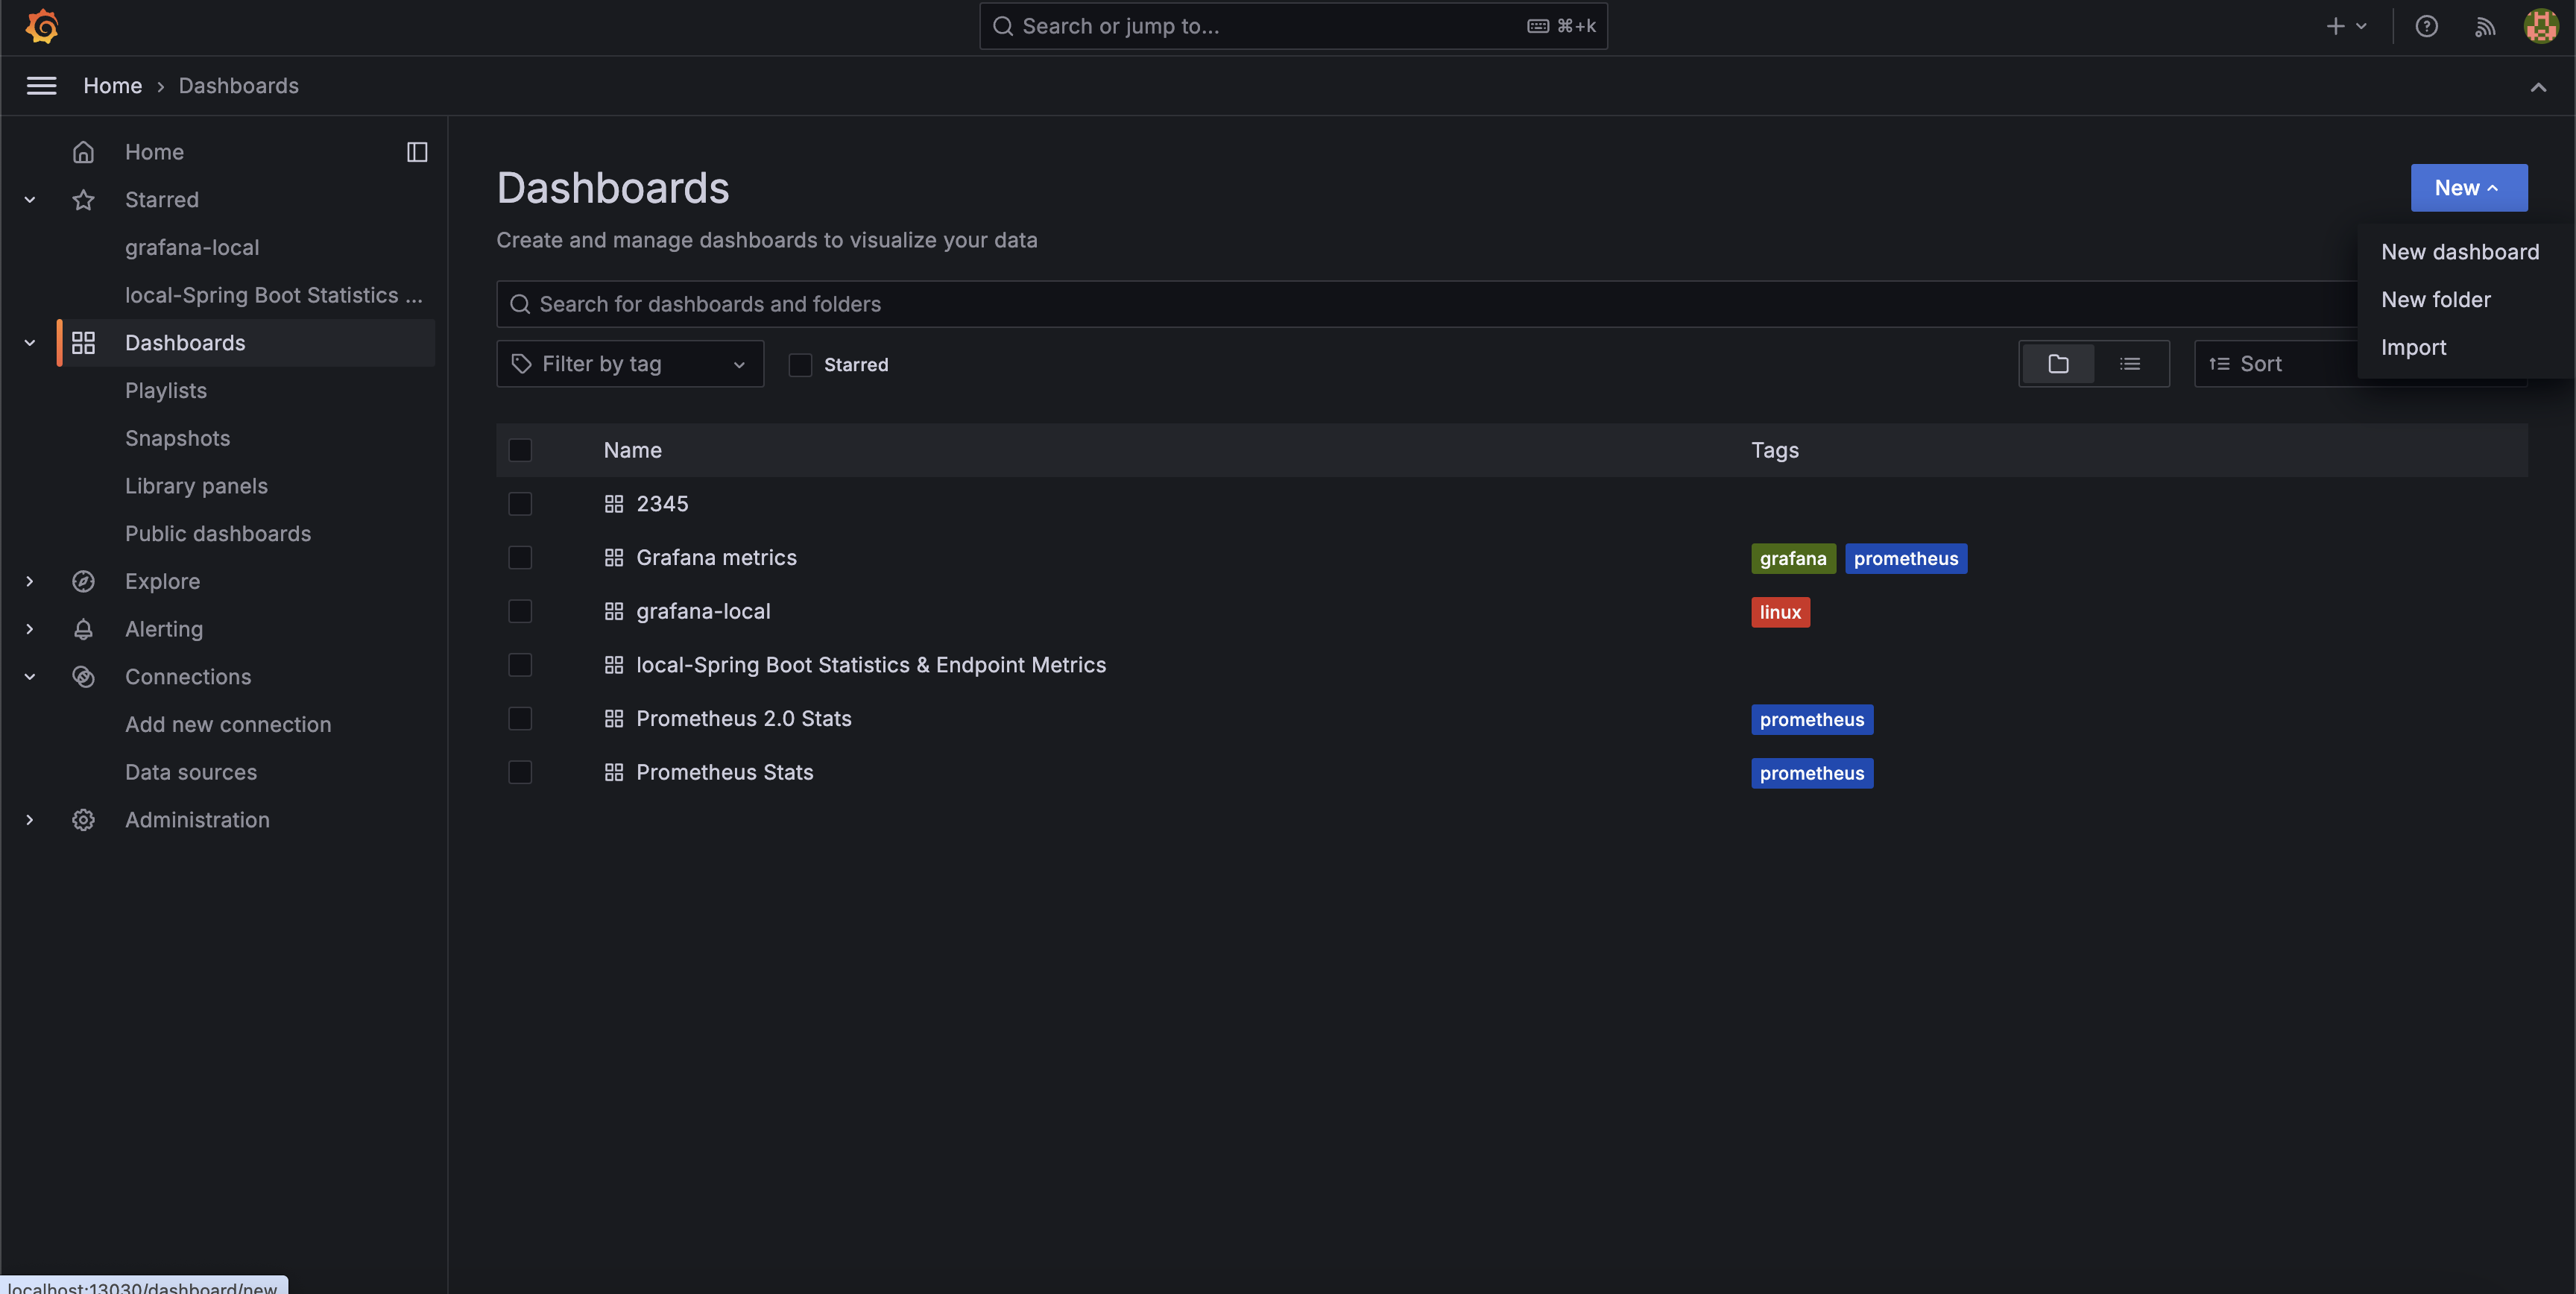This screenshot has width=2576, height=1294.
Task: Open Playlists in the sidebar
Action: point(166,391)
